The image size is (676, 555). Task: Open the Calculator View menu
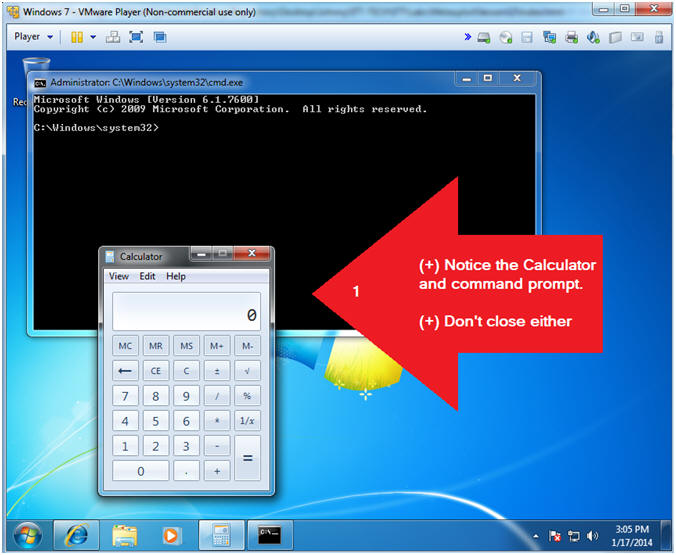[x=119, y=276]
